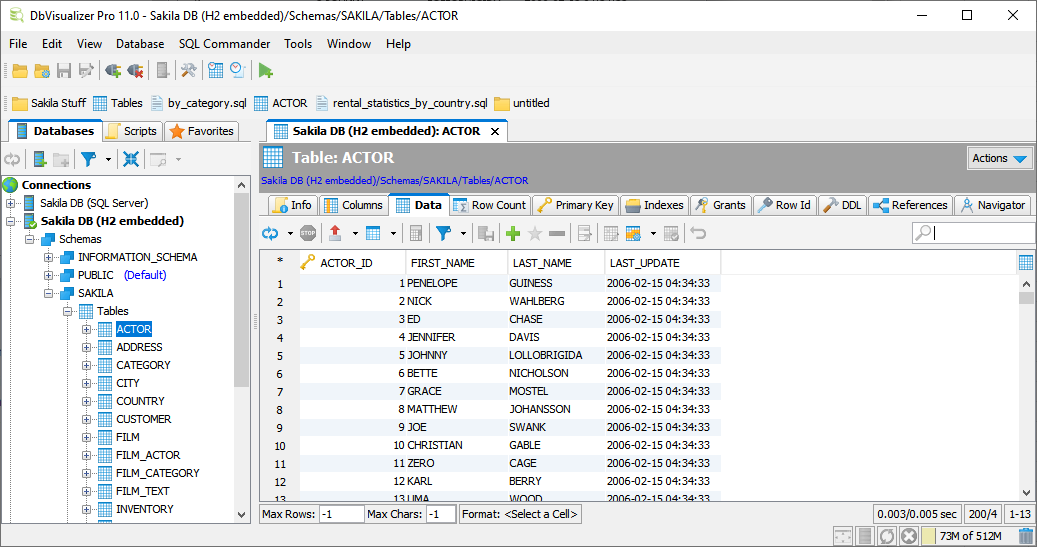
Task: Click create database connection icon in Databases toolbar
Action: point(40,159)
